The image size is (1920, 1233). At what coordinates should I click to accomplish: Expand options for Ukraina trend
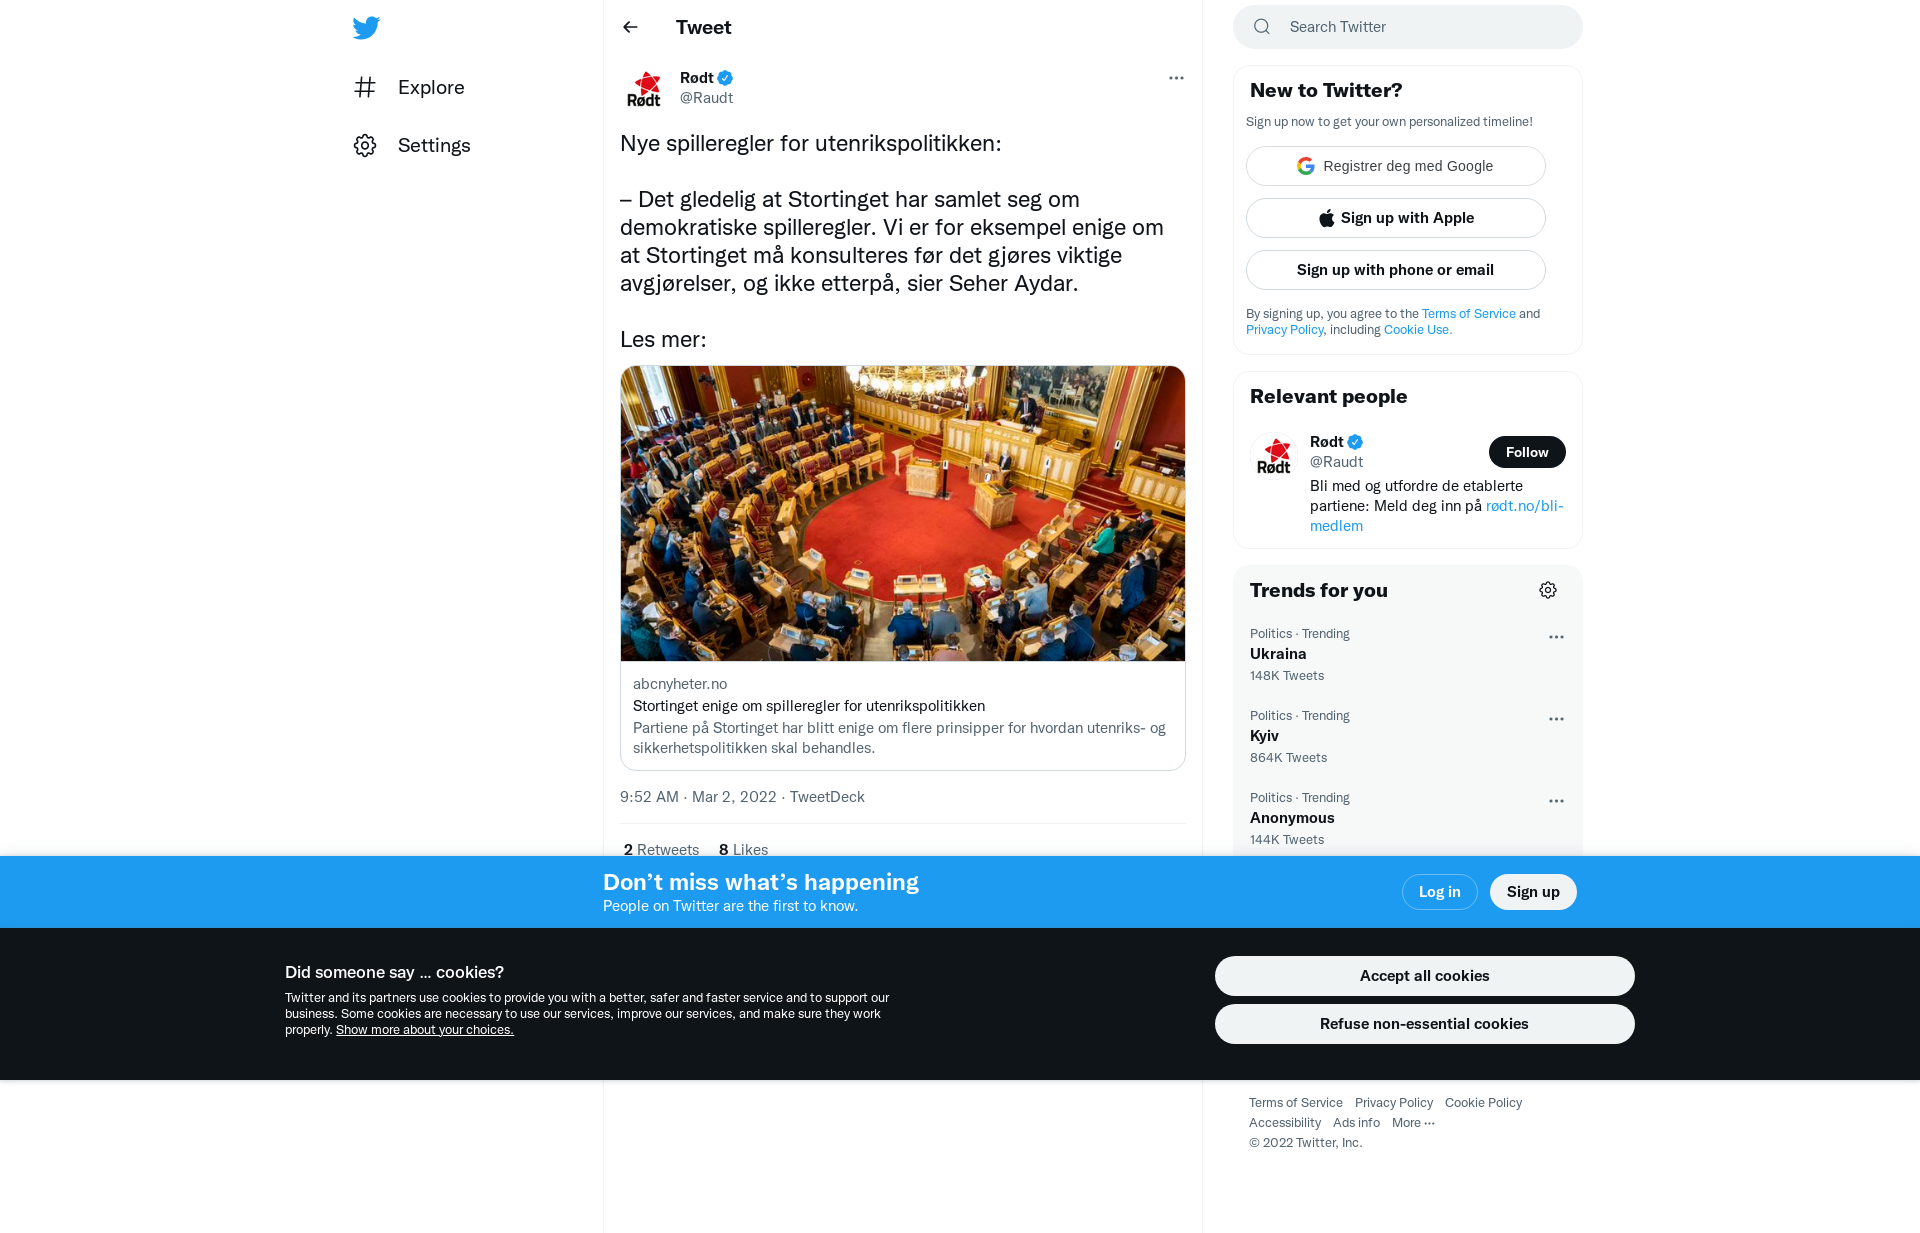(1556, 637)
